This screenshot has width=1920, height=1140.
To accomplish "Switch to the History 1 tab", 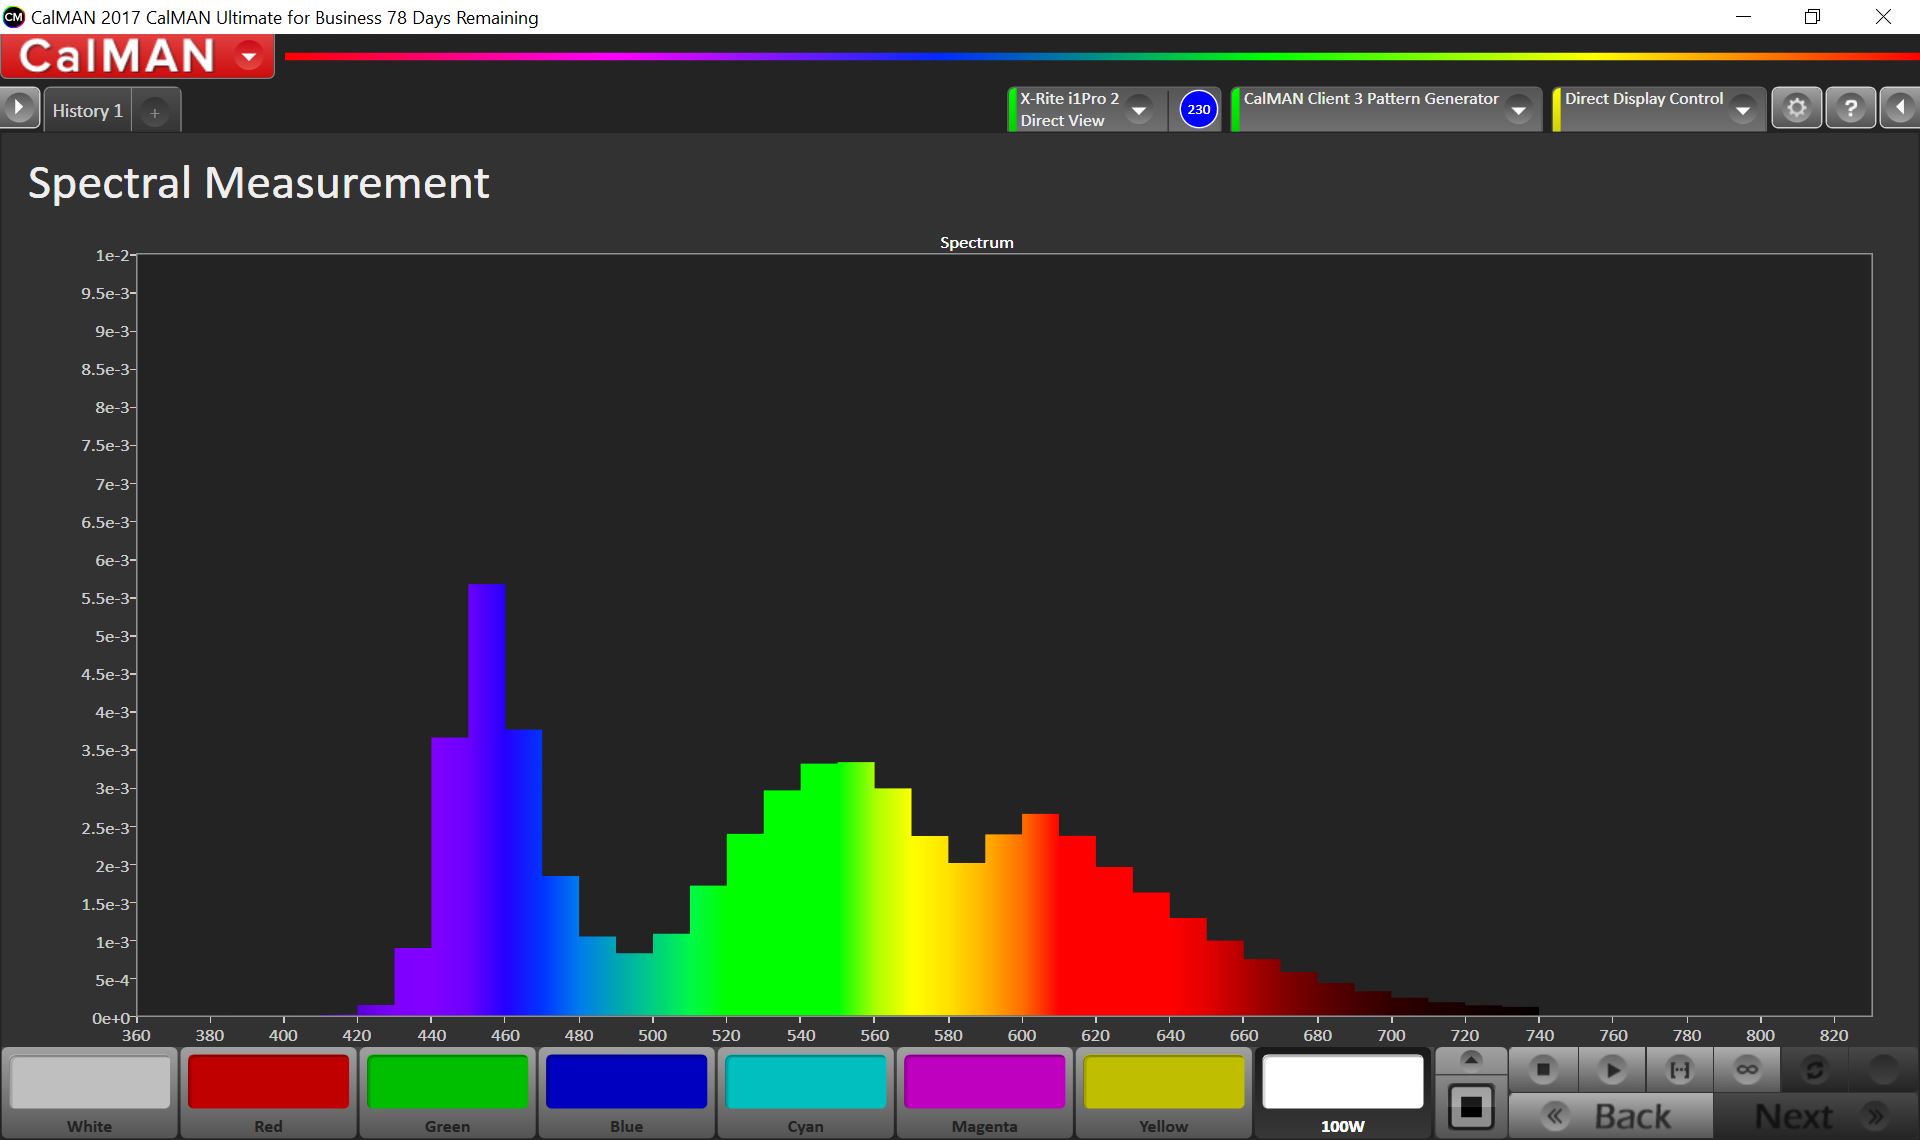I will [x=87, y=111].
